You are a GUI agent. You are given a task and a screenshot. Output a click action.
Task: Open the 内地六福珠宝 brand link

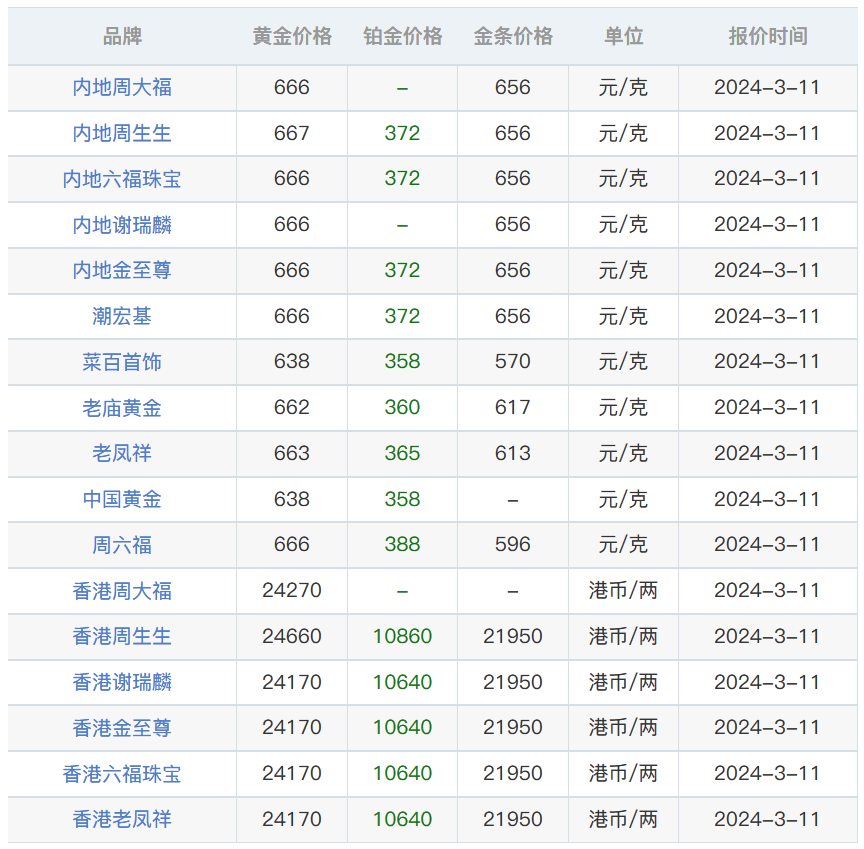122,179
